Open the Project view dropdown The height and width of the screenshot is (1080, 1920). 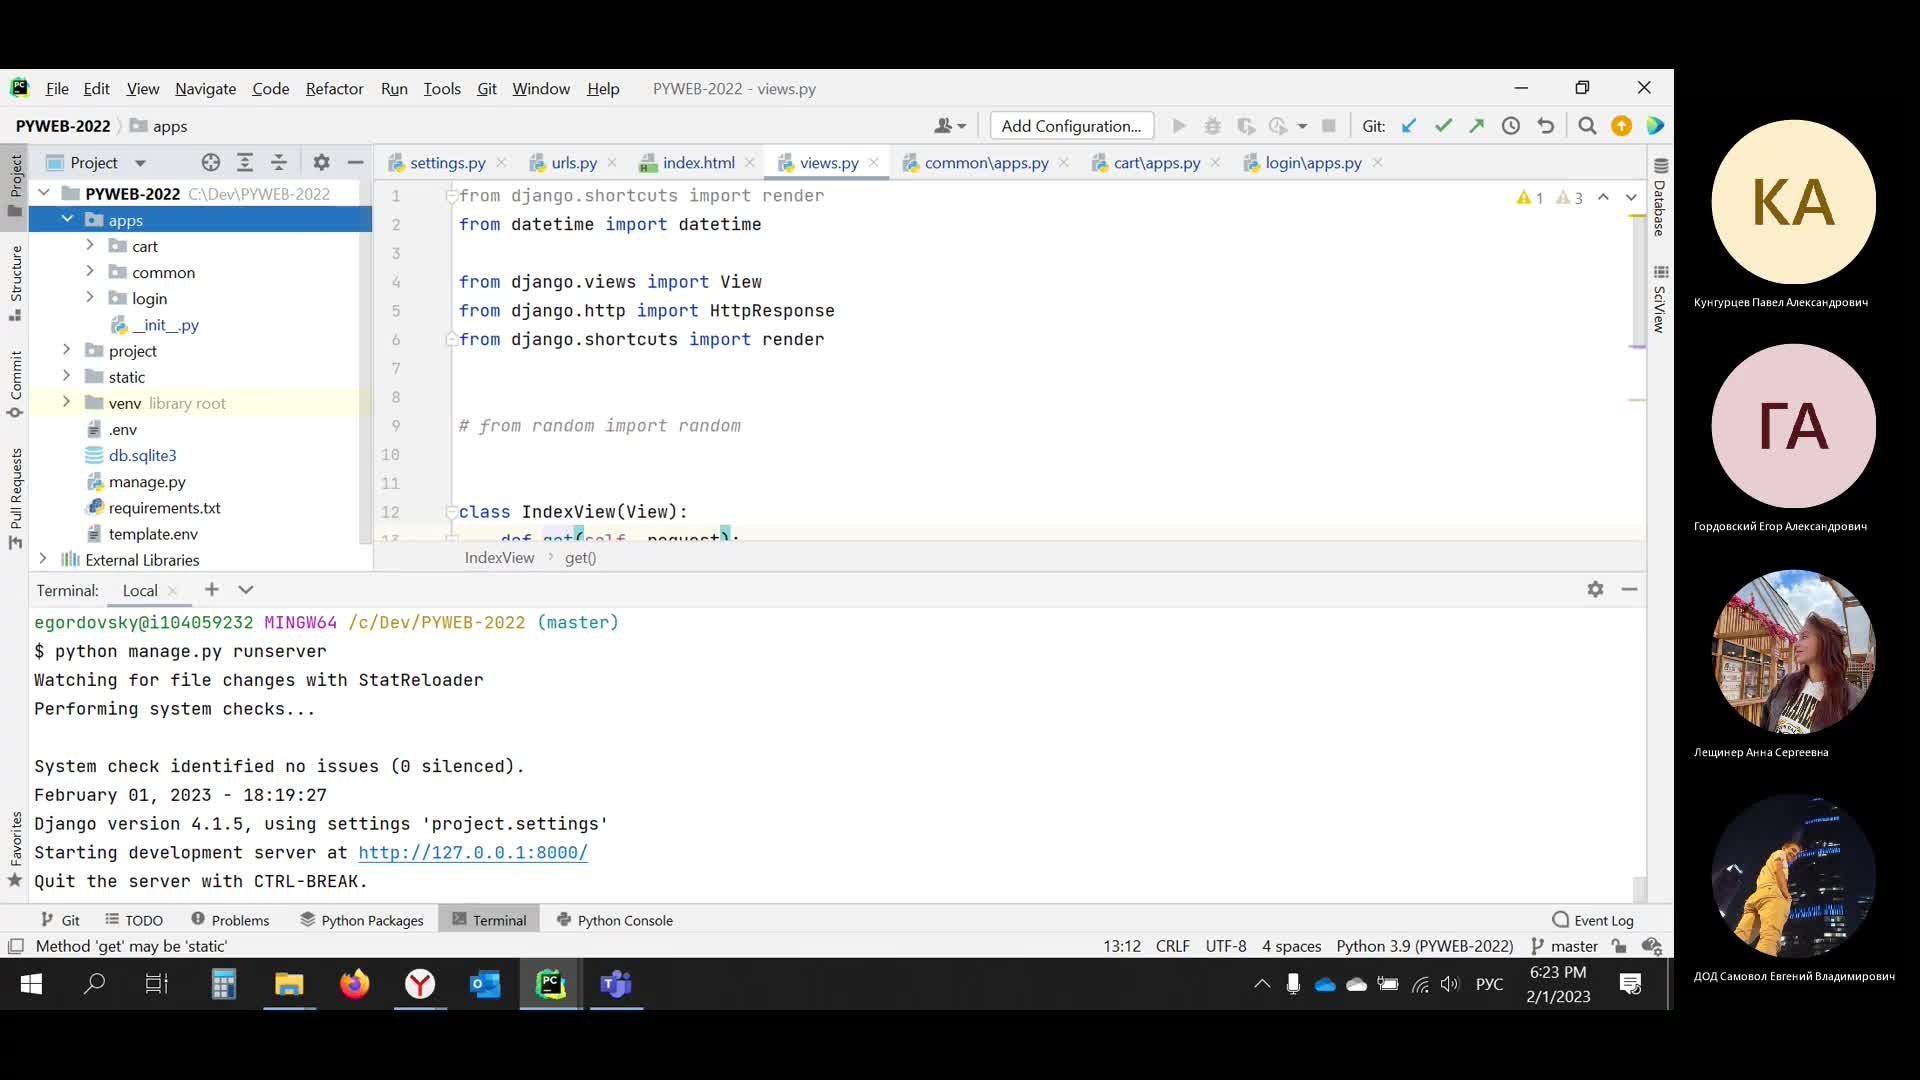click(x=140, y=163)
